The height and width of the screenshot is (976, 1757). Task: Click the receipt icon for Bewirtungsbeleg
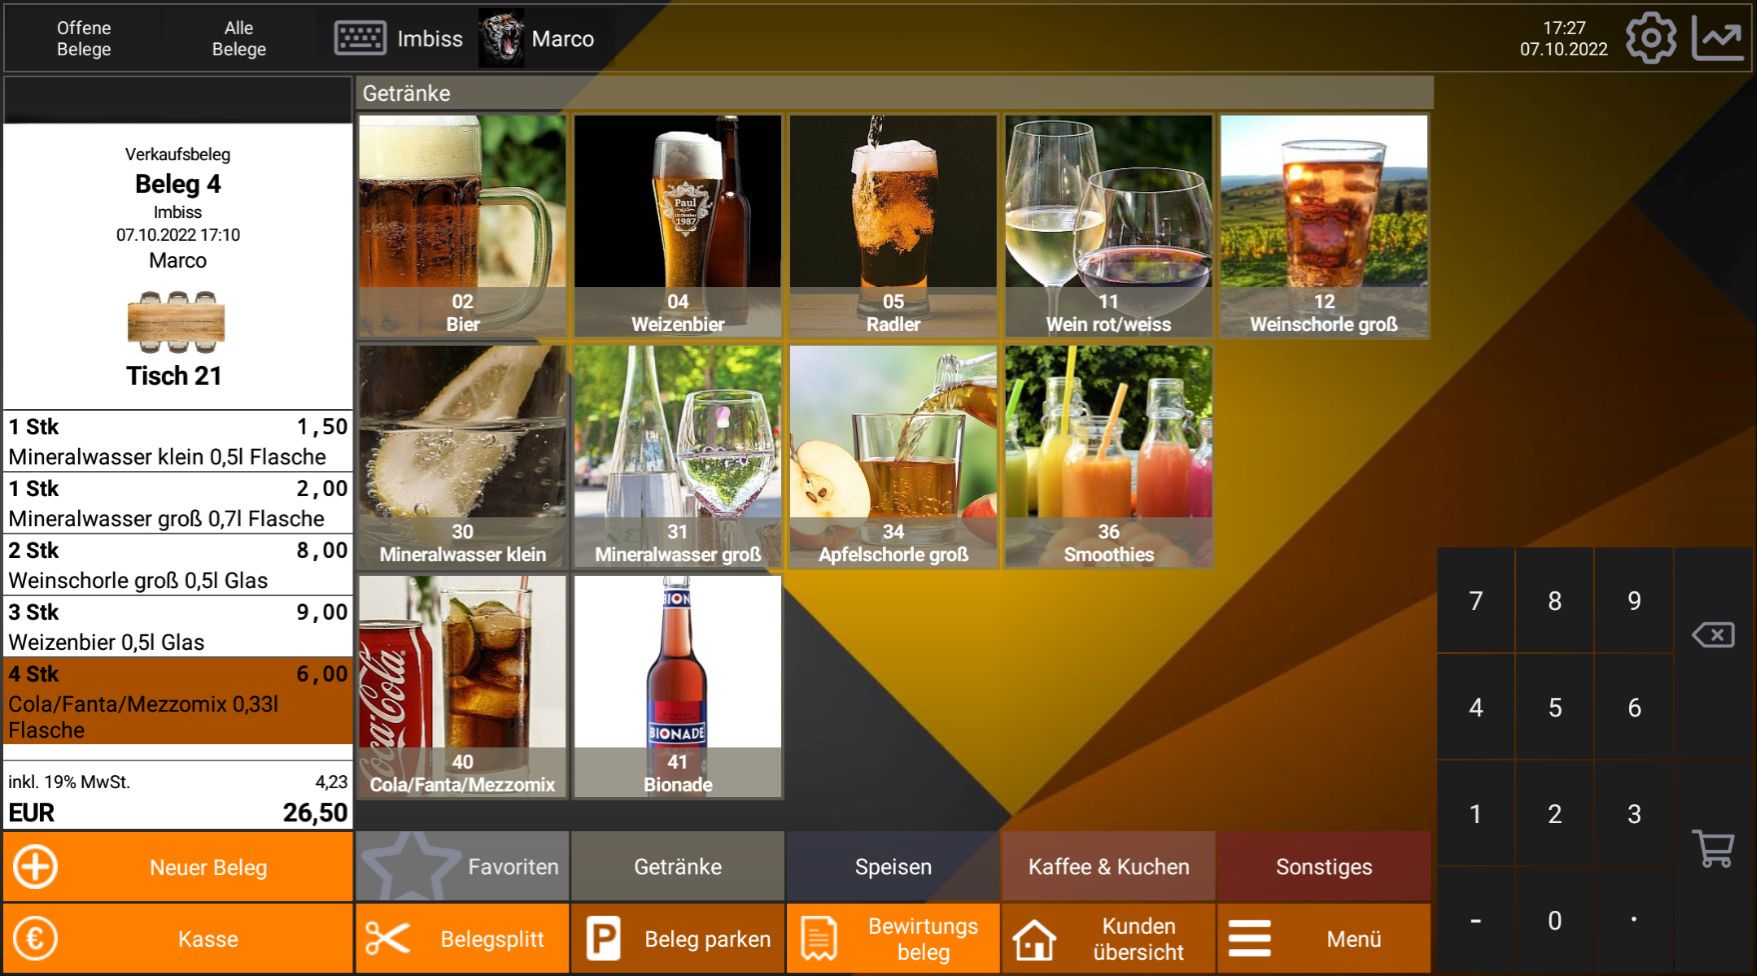click(819, 939)
